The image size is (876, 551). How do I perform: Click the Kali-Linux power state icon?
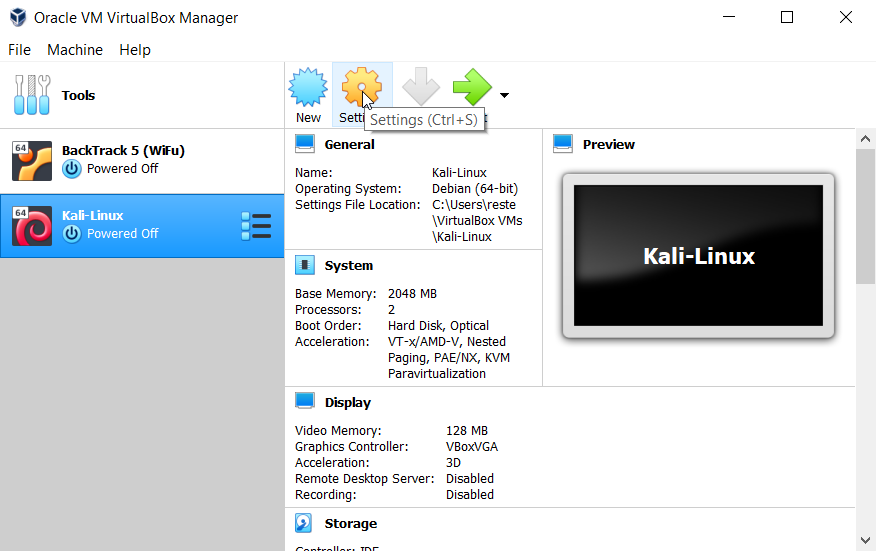pos(72,234)
